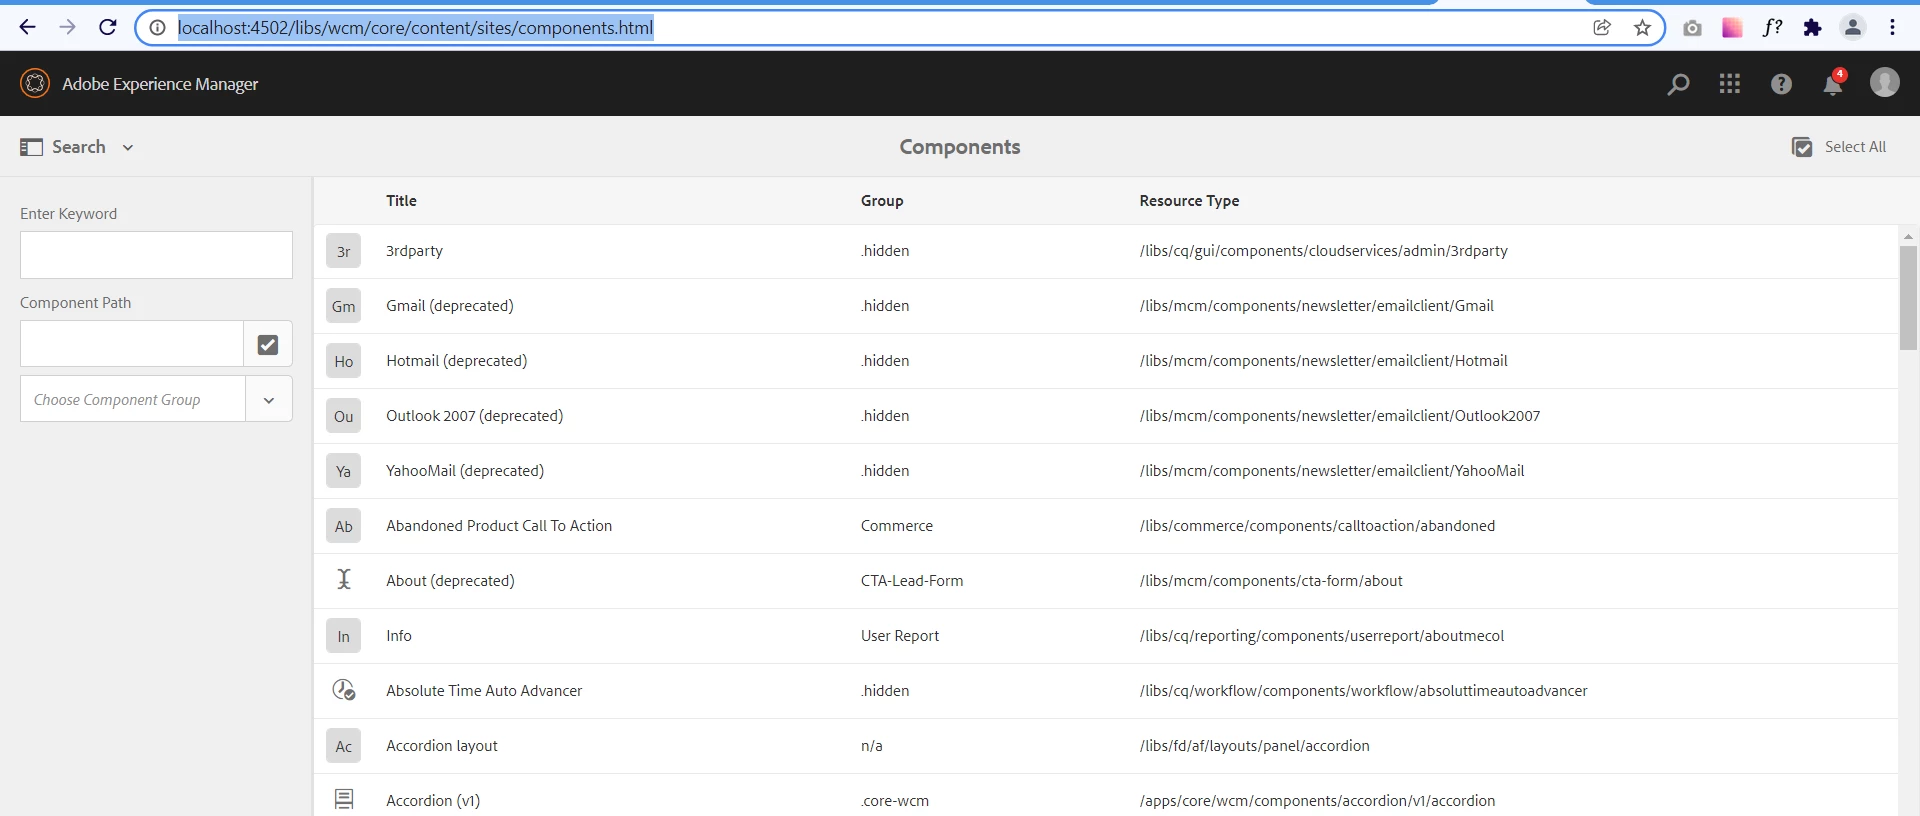This screenshot has width=1920, height=816.
Task: Click the Commerce group cell
Action: 897,526
